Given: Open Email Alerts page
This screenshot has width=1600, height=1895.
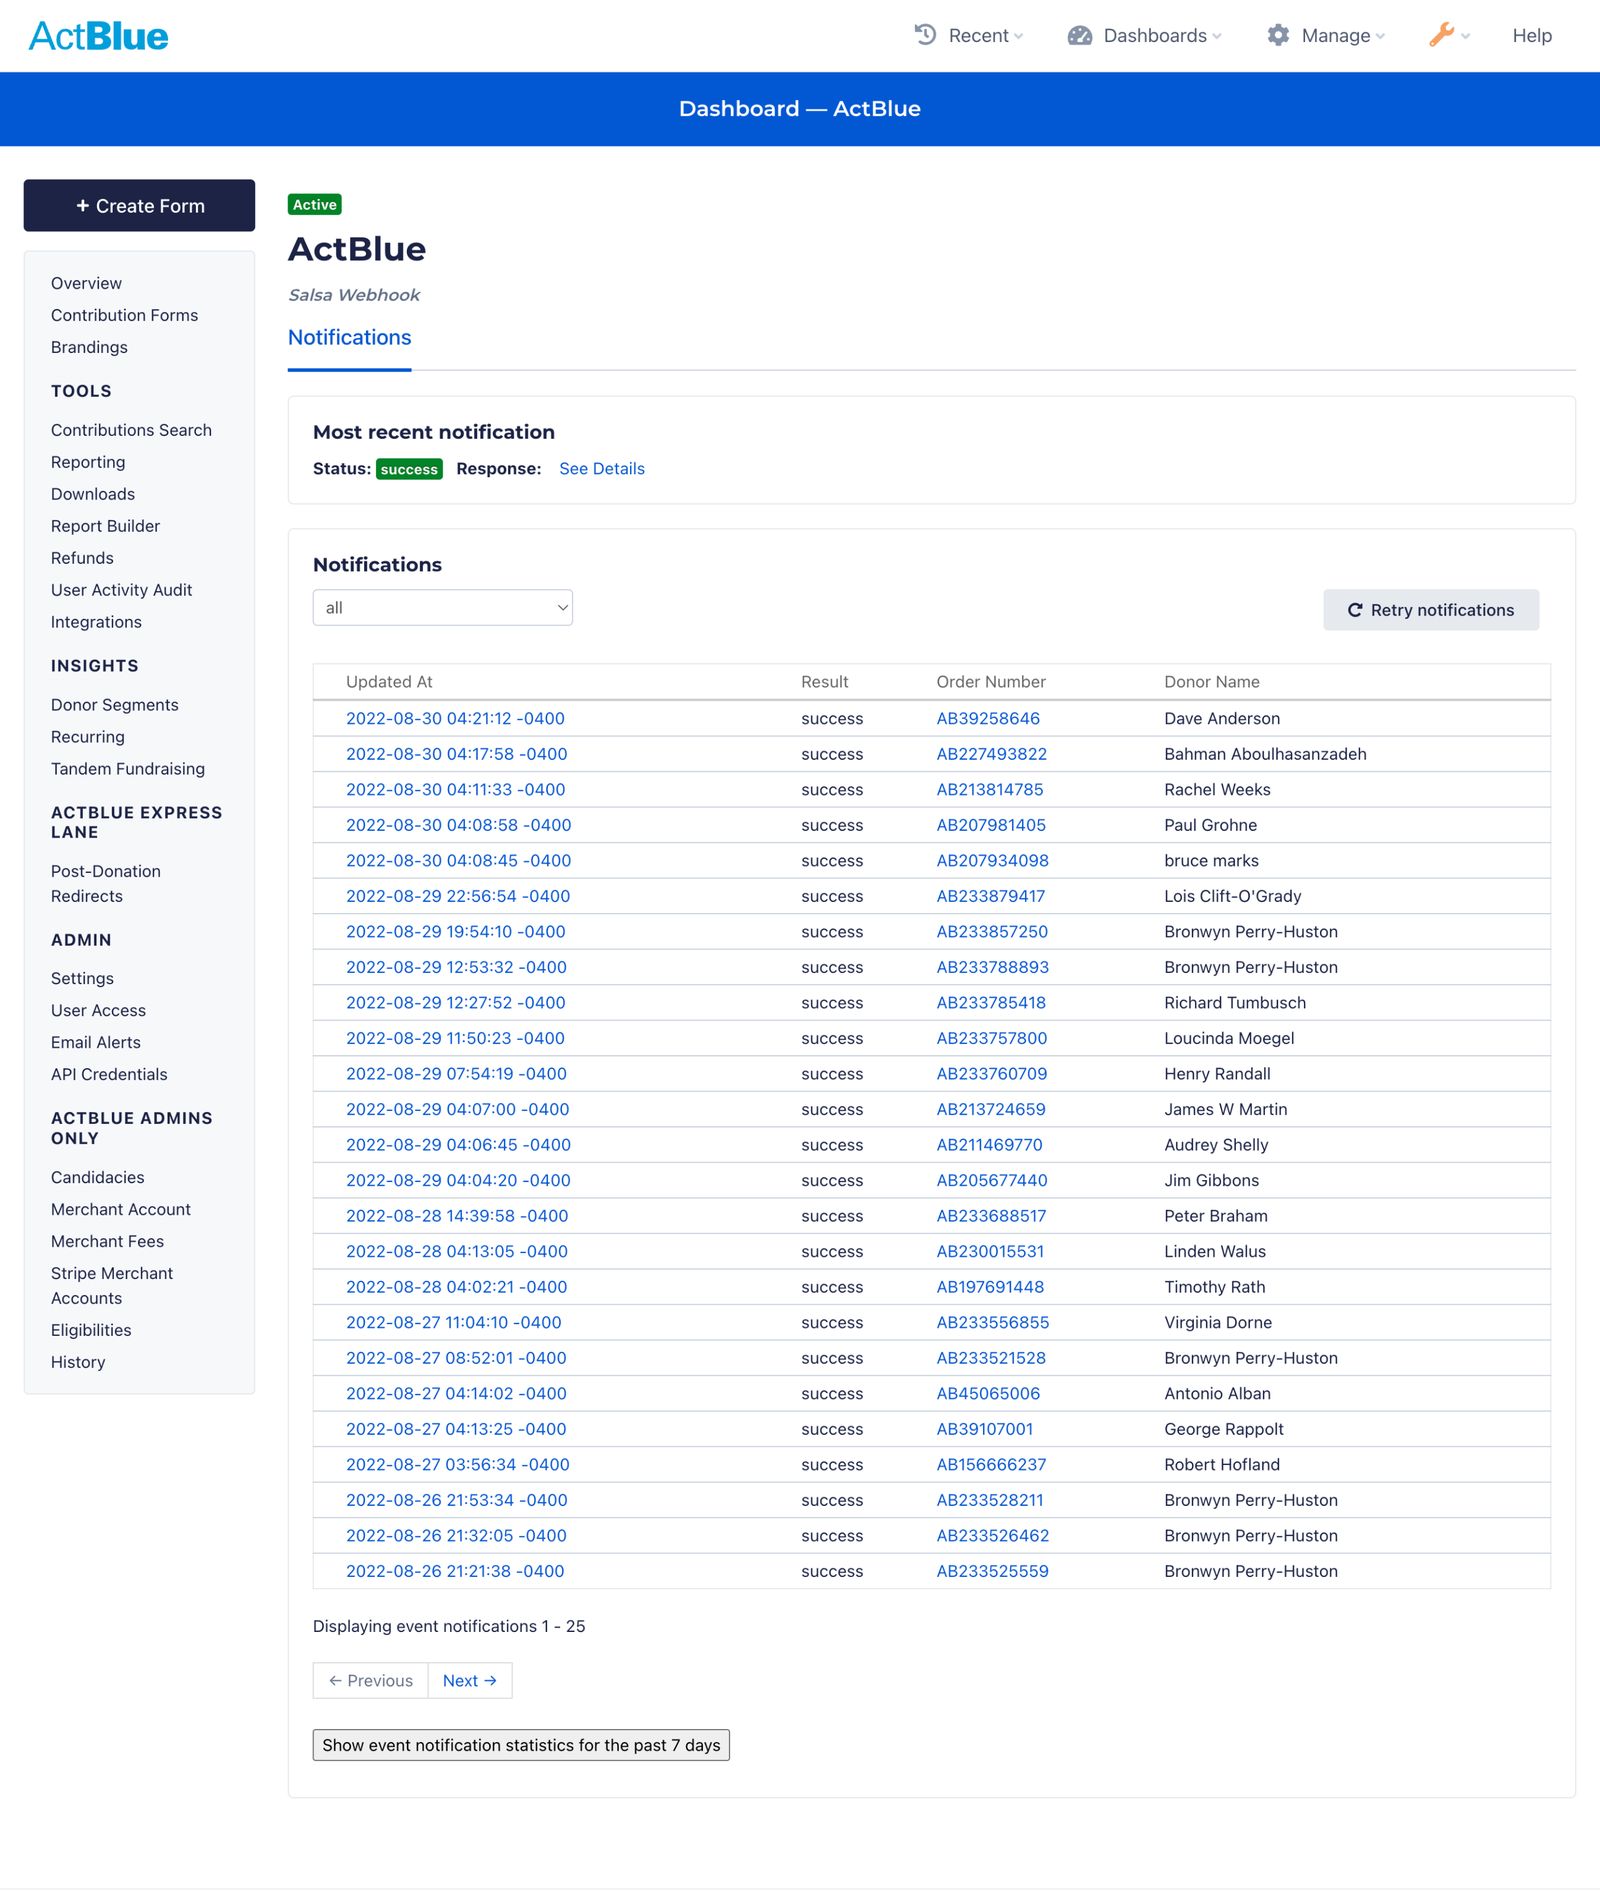Looking at the screenshot, I should click(96, 1043).
